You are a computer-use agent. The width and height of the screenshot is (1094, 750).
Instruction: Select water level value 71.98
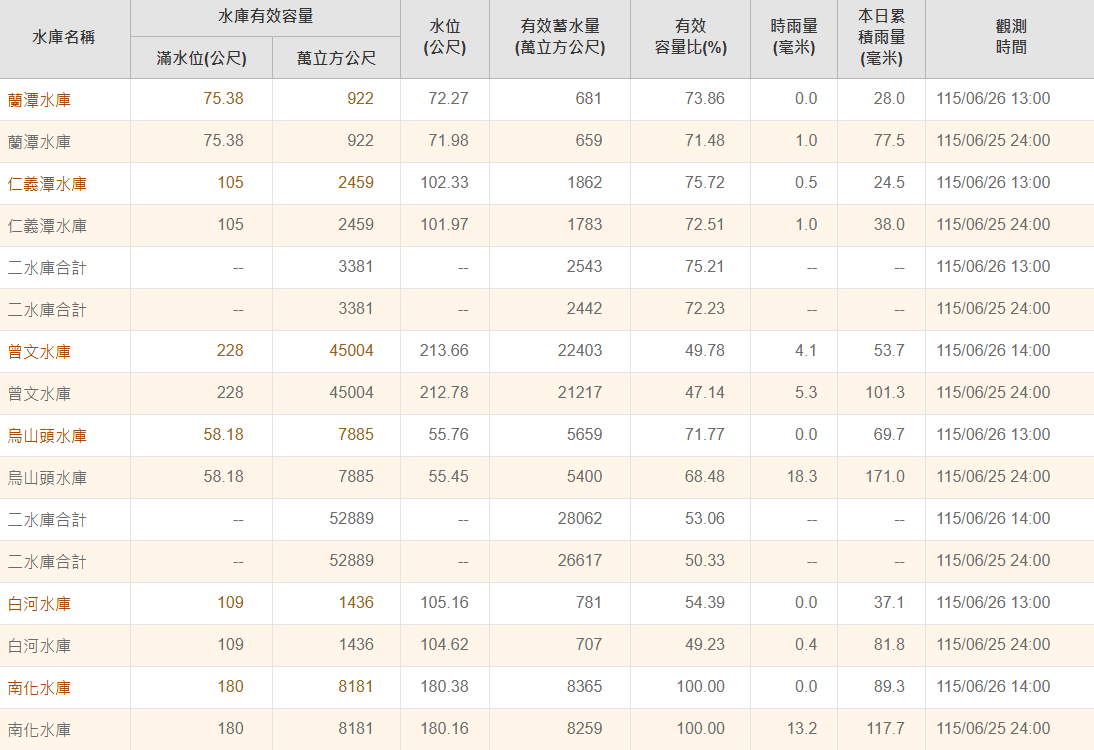pos(448,140)
